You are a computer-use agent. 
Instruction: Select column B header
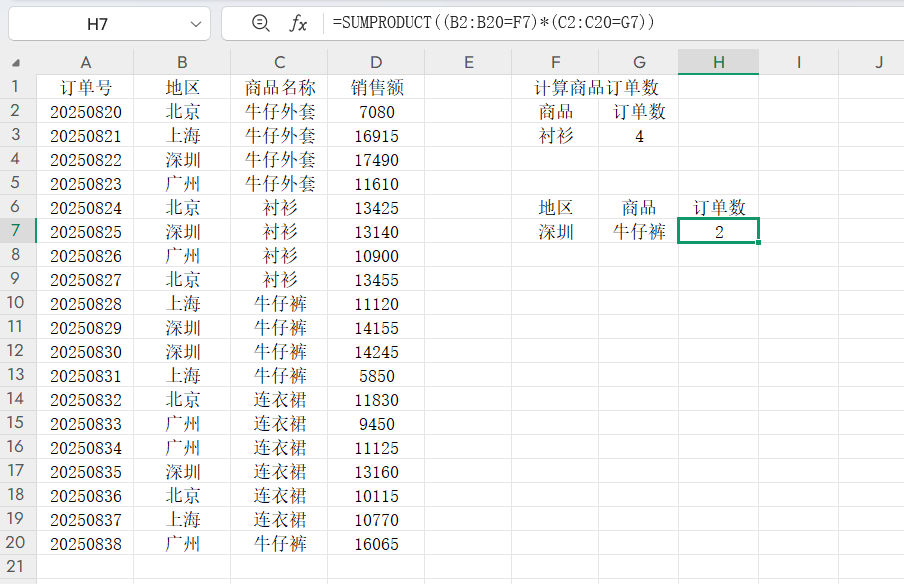tap(182, 62)
